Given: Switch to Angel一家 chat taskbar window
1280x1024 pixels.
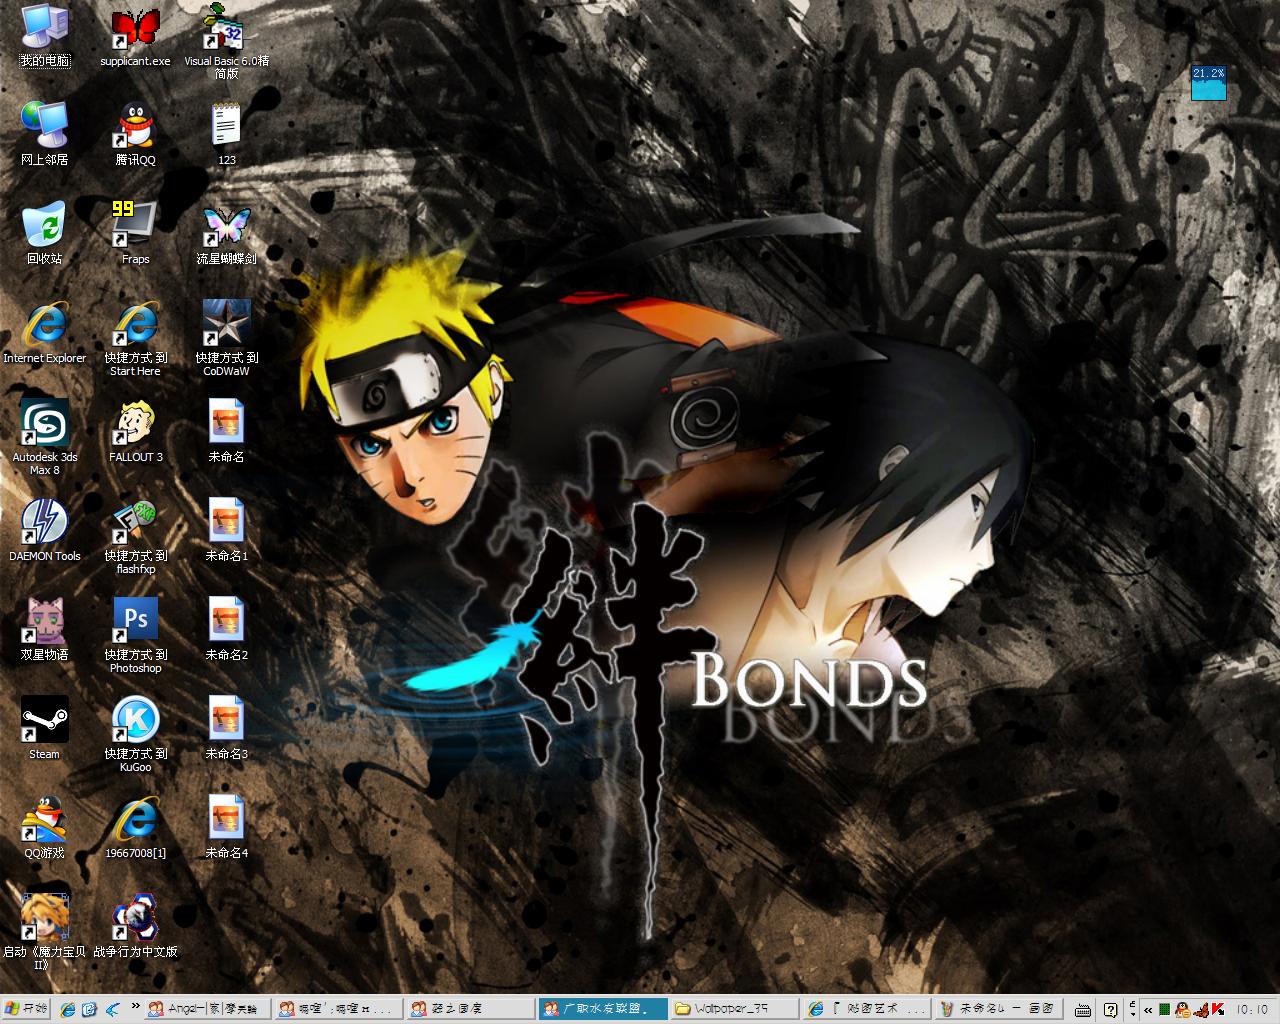Looking at the screenshot, I should [x=207, y=1008].
